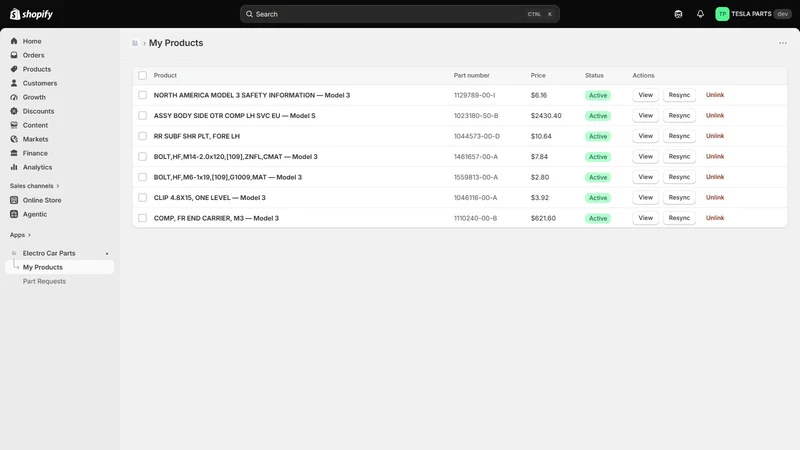Image resolution: width=800 pixels, height=450 pixels.
Task: Click the search magnifier icon
Action: (x=249, y=14)
